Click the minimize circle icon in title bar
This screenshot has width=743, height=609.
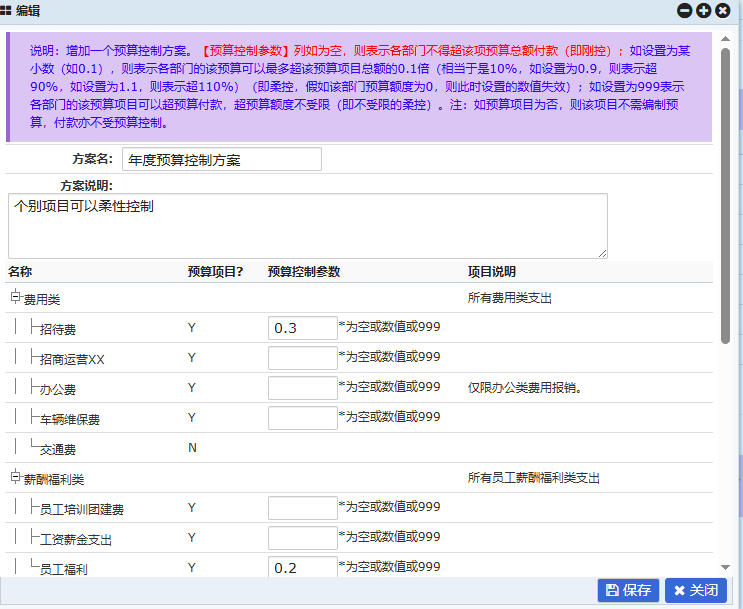(685, 10)
